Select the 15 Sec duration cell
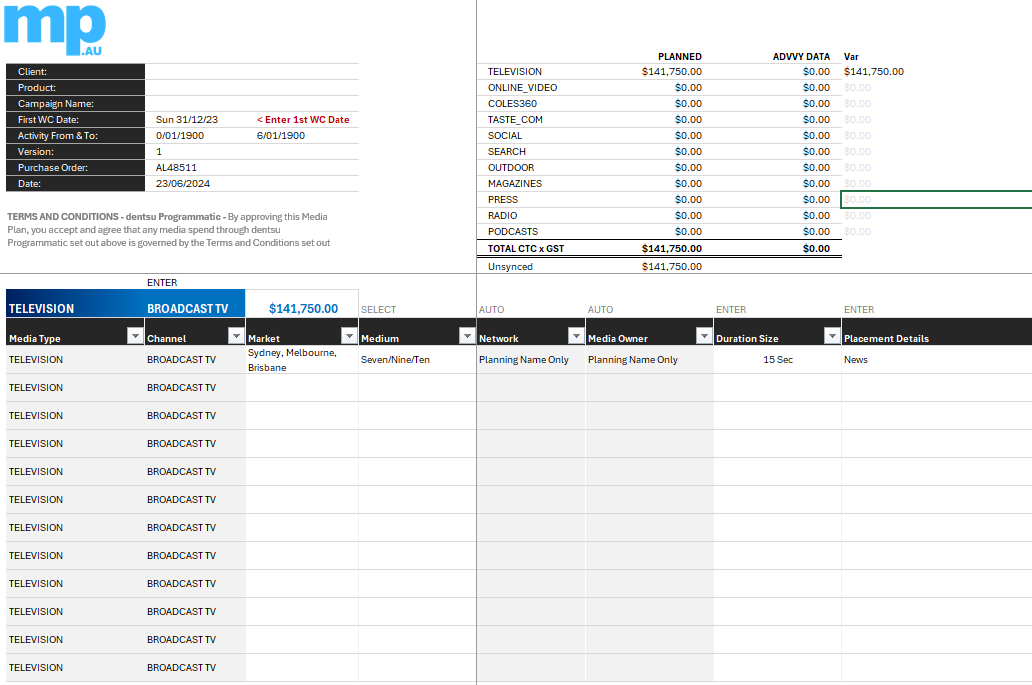Screen dimensions: 1032x685 click(777, 360)
